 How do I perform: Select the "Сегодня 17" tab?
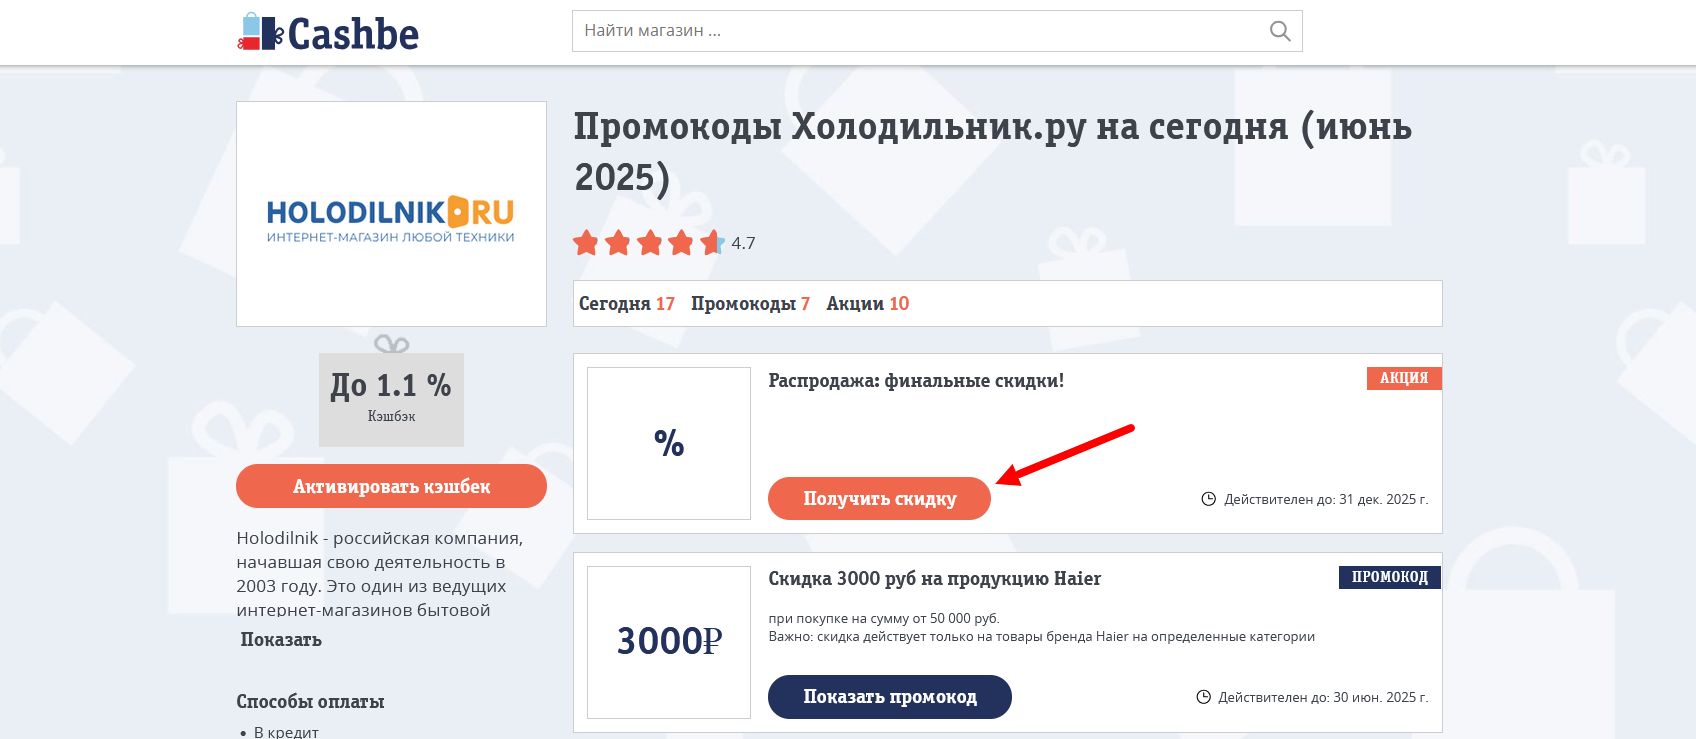pos(627,303)
